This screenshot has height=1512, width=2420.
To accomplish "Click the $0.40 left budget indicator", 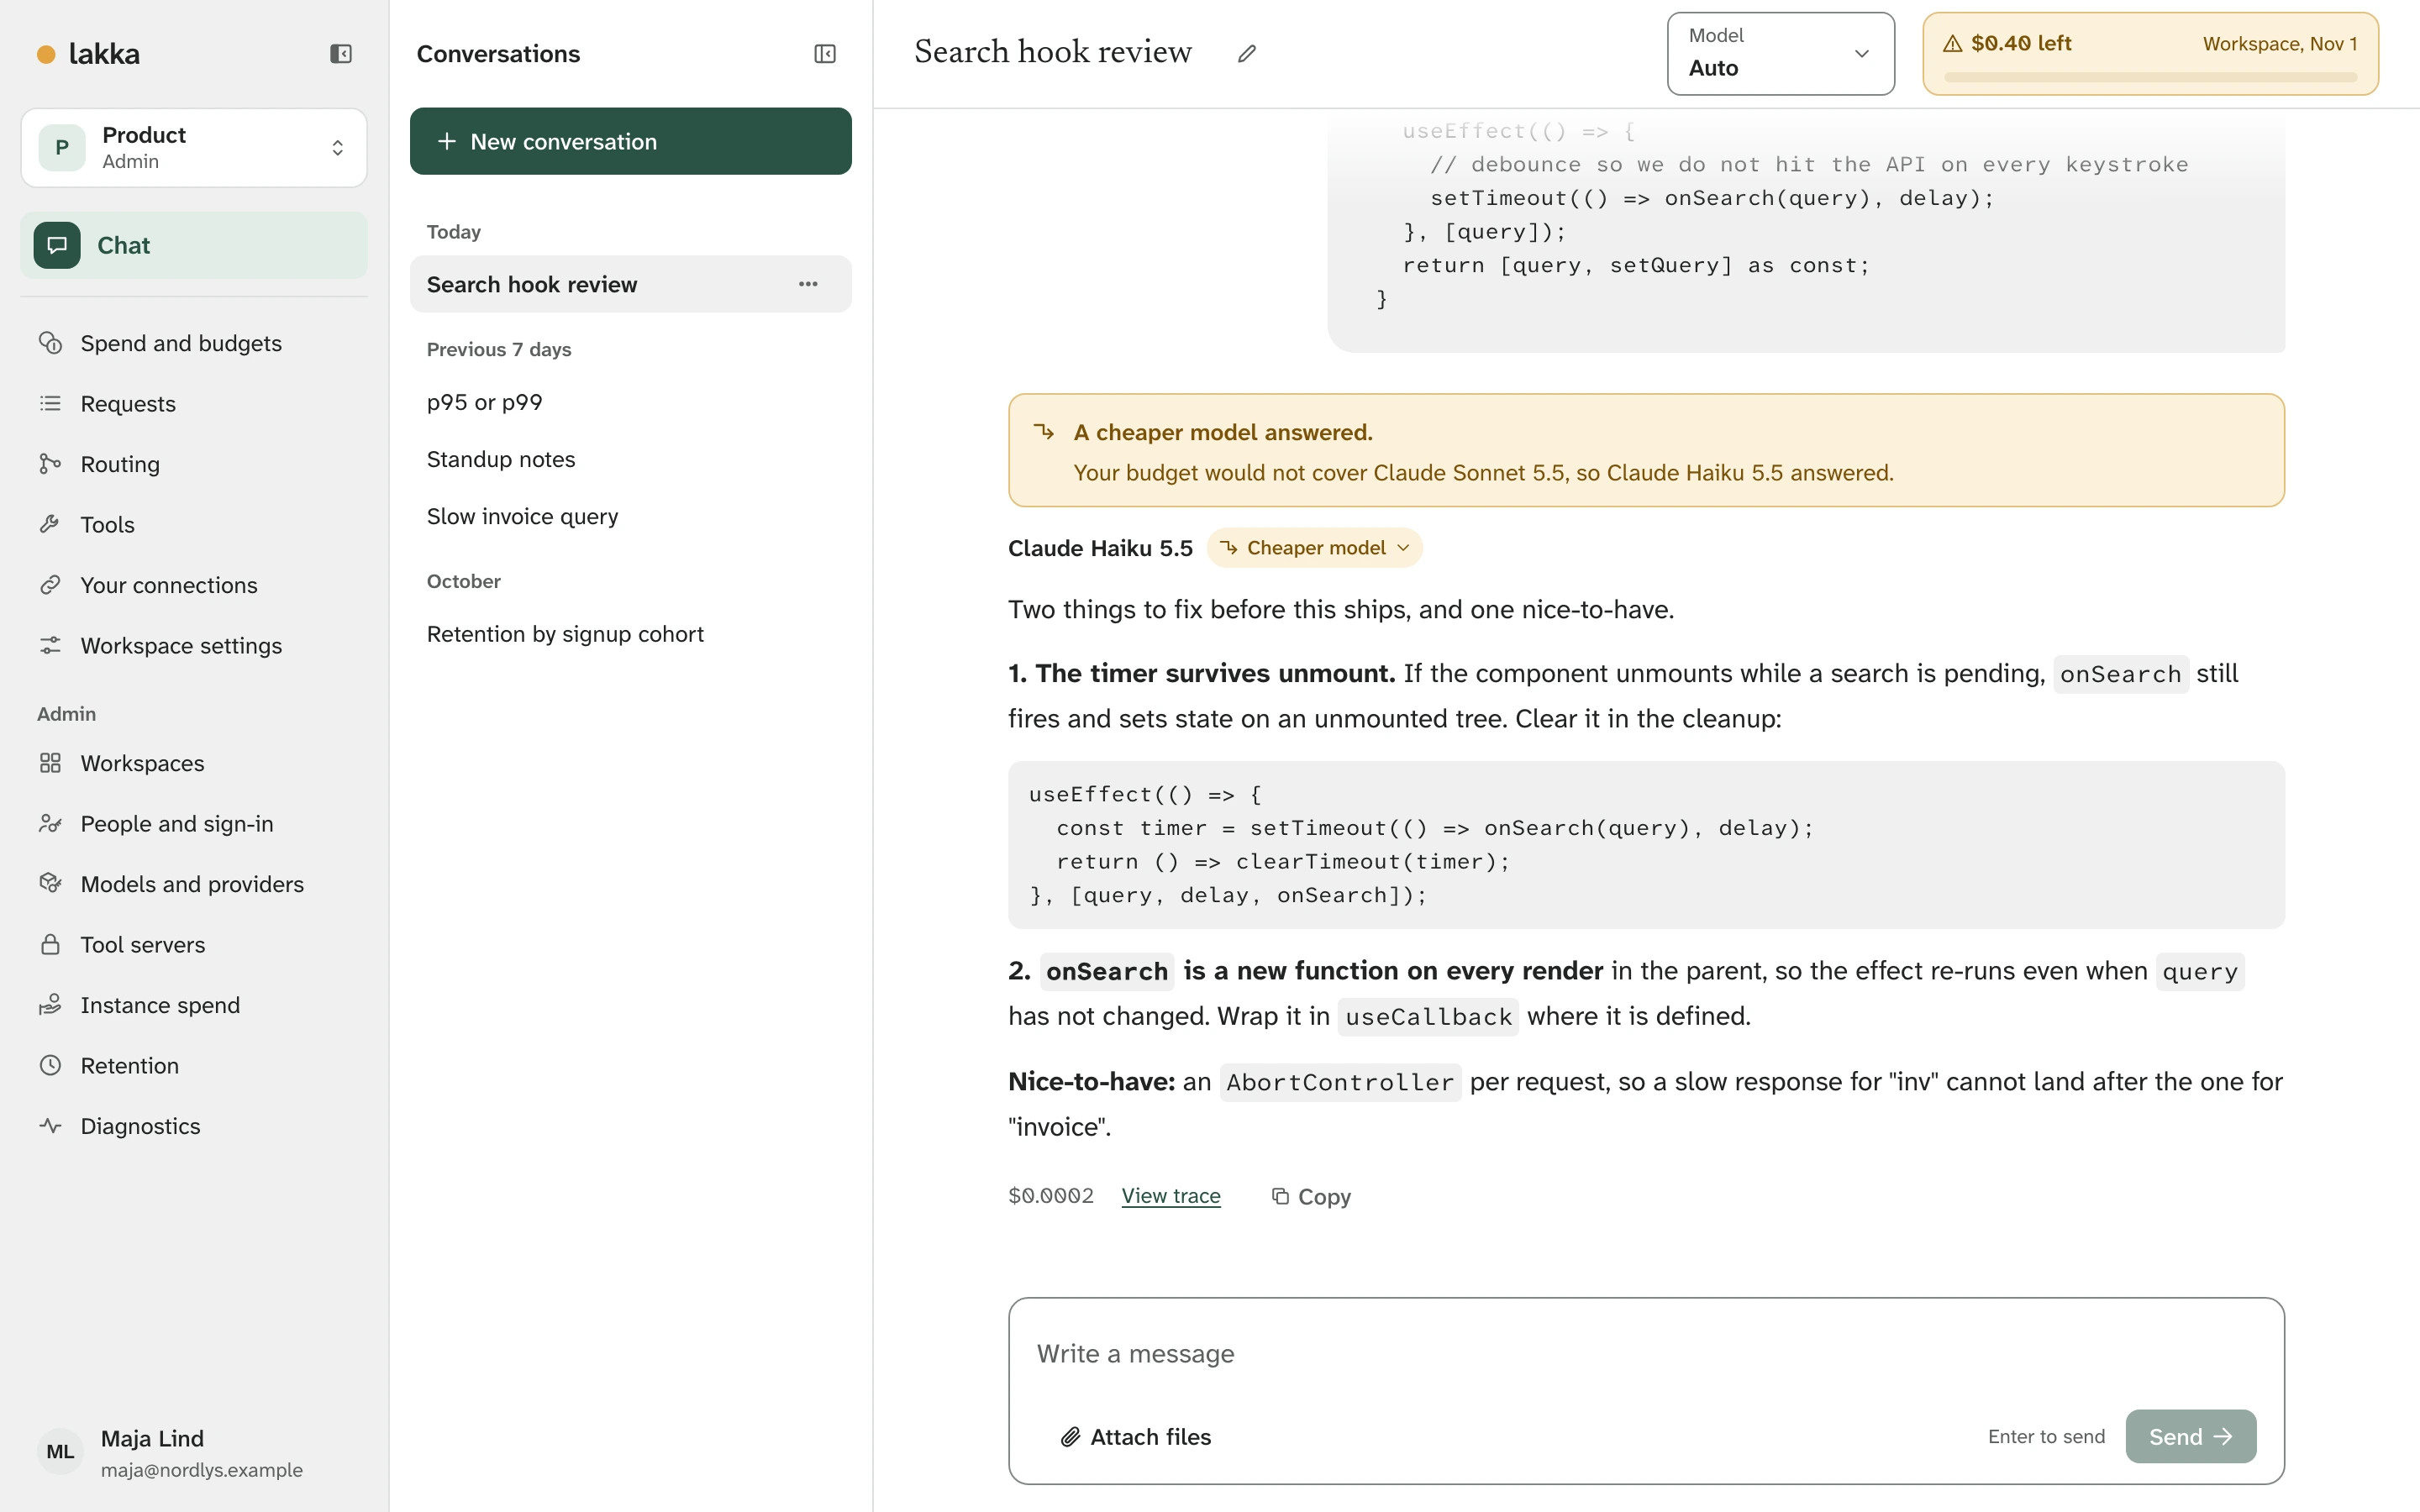I will coord(2150,54).
